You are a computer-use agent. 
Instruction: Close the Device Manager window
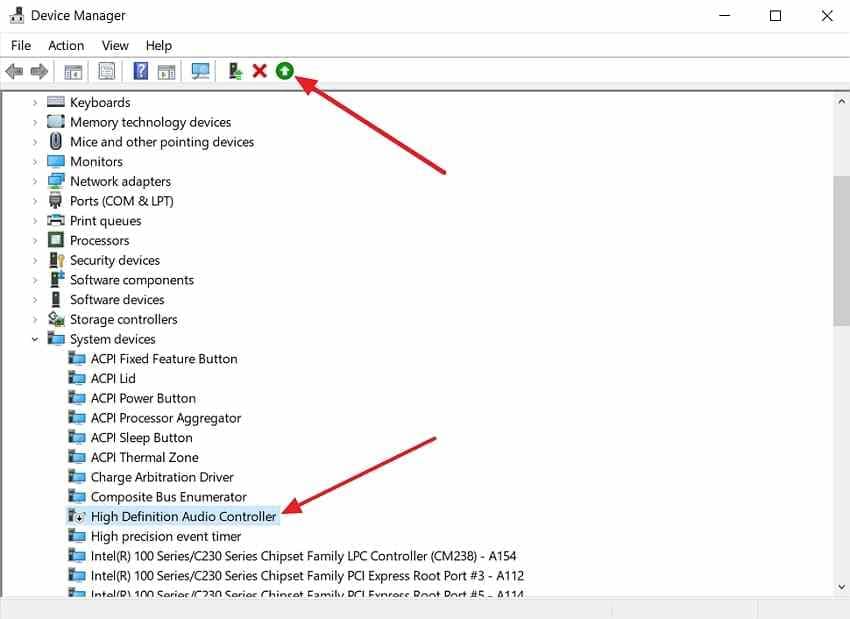pos(827,16)
